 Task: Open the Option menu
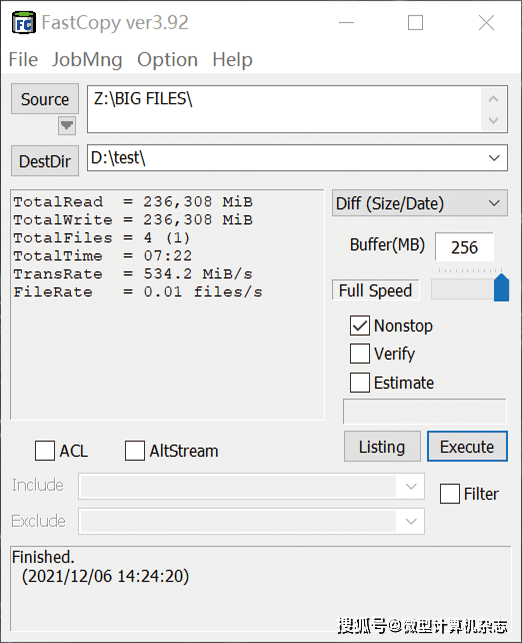pos(167,60)
